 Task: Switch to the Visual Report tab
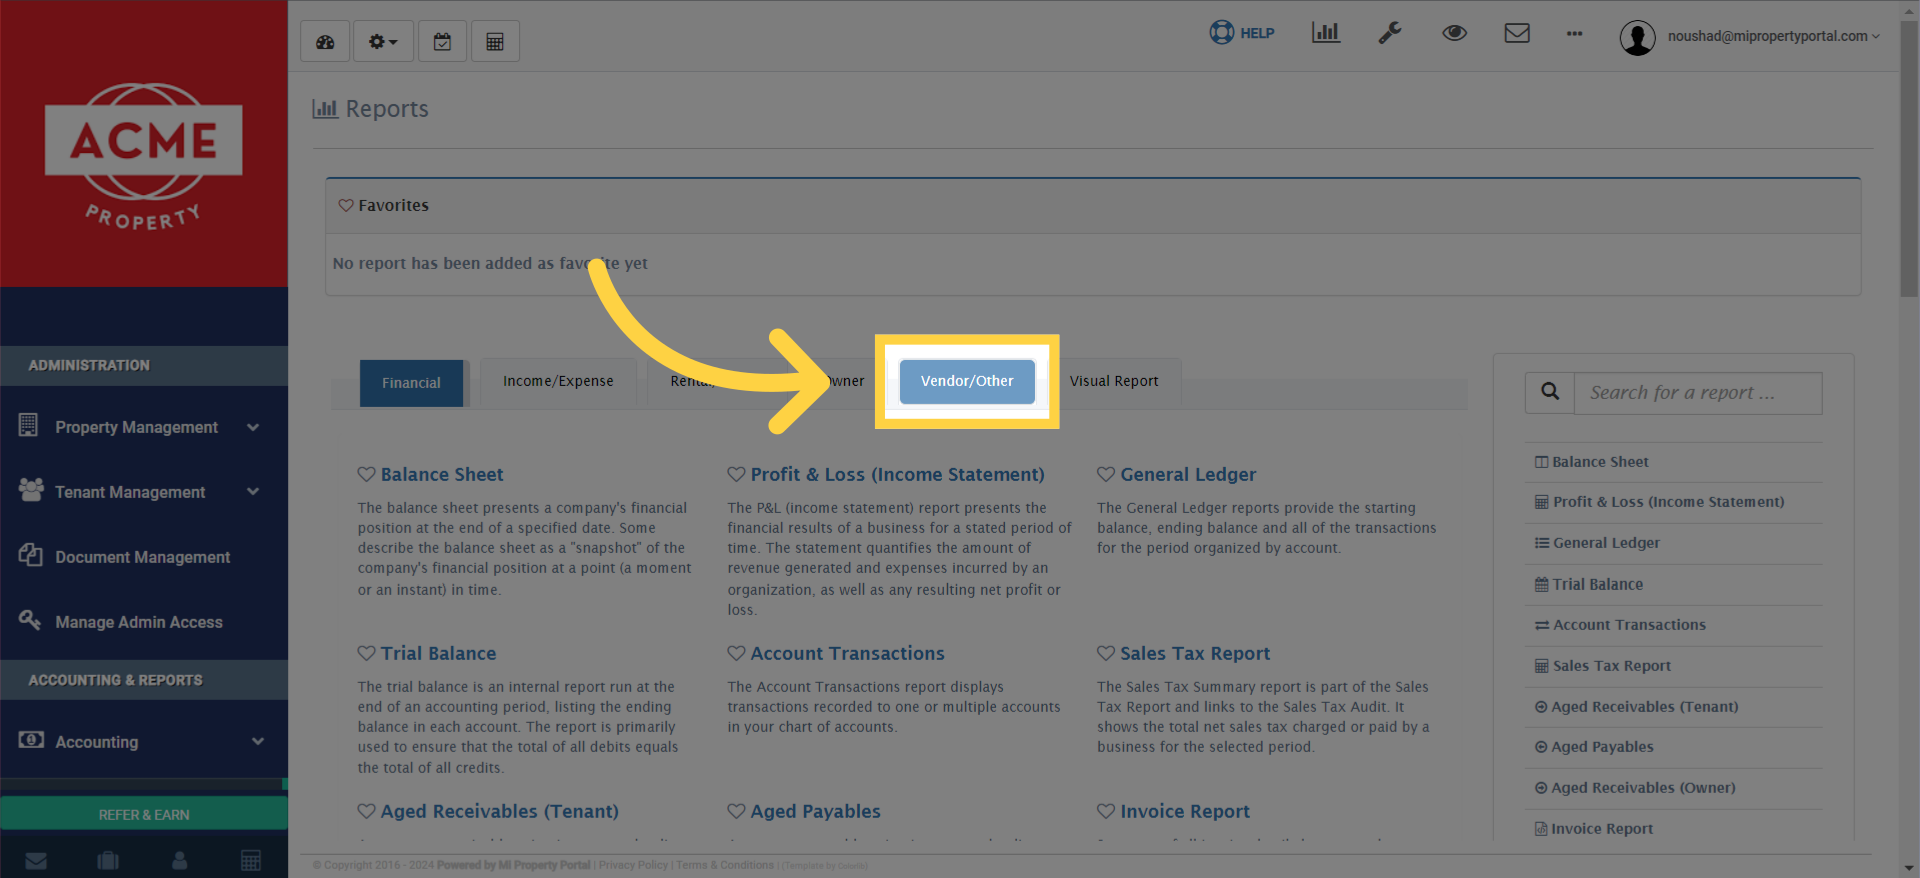1114,381
